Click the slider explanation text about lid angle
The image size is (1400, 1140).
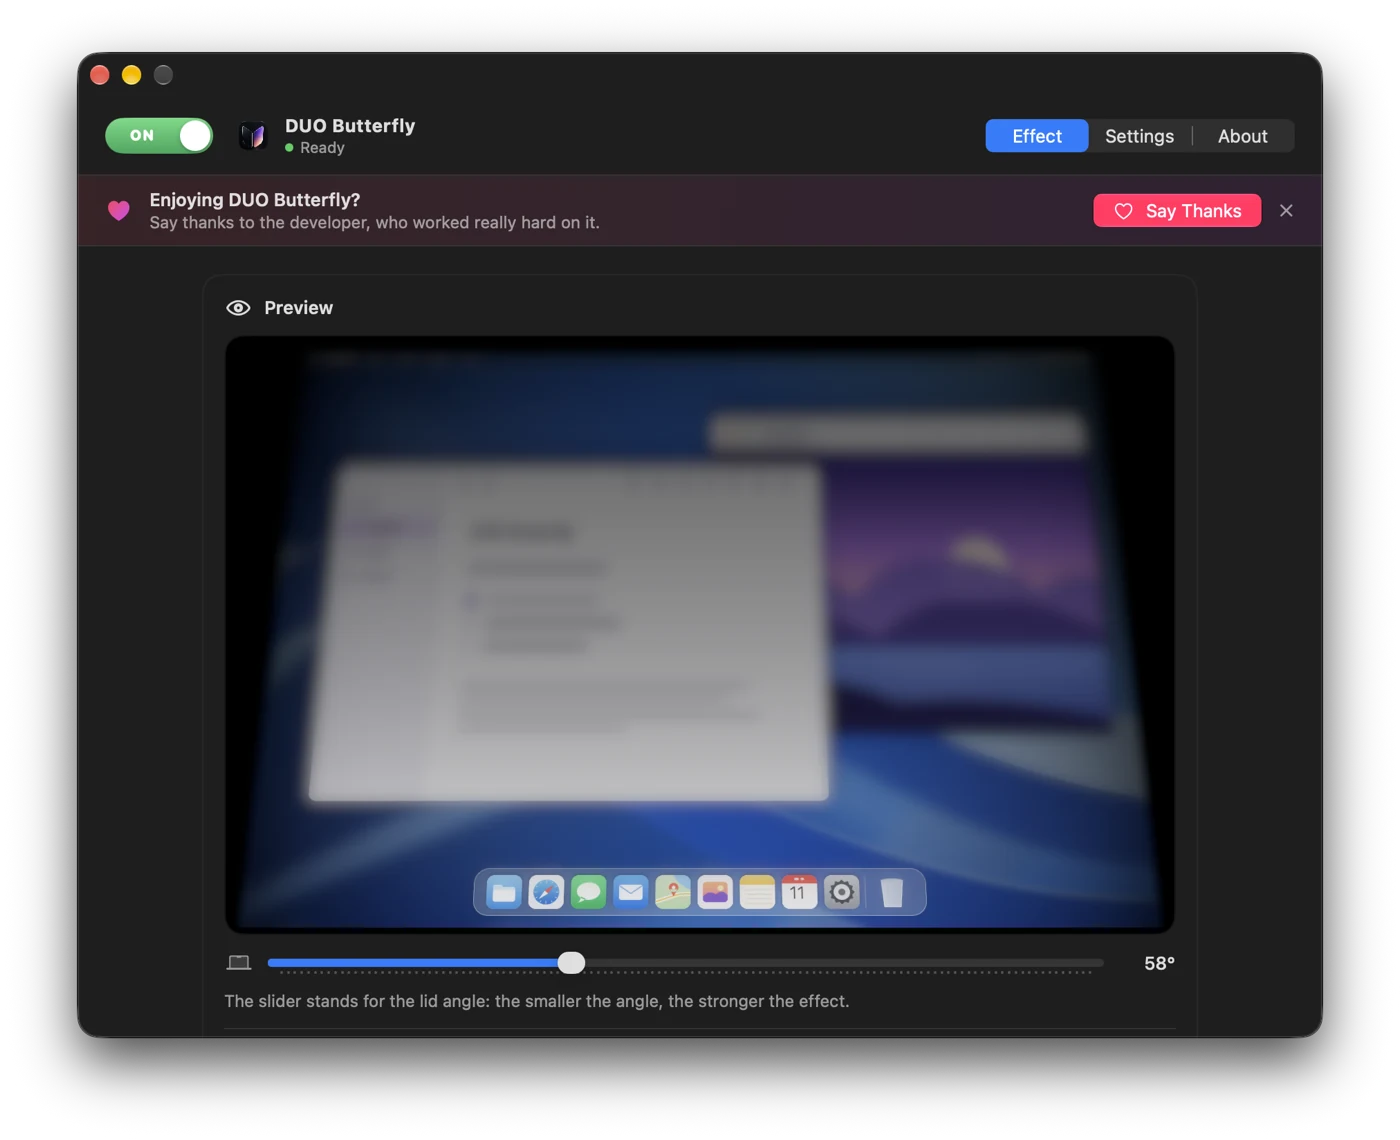537,1001
